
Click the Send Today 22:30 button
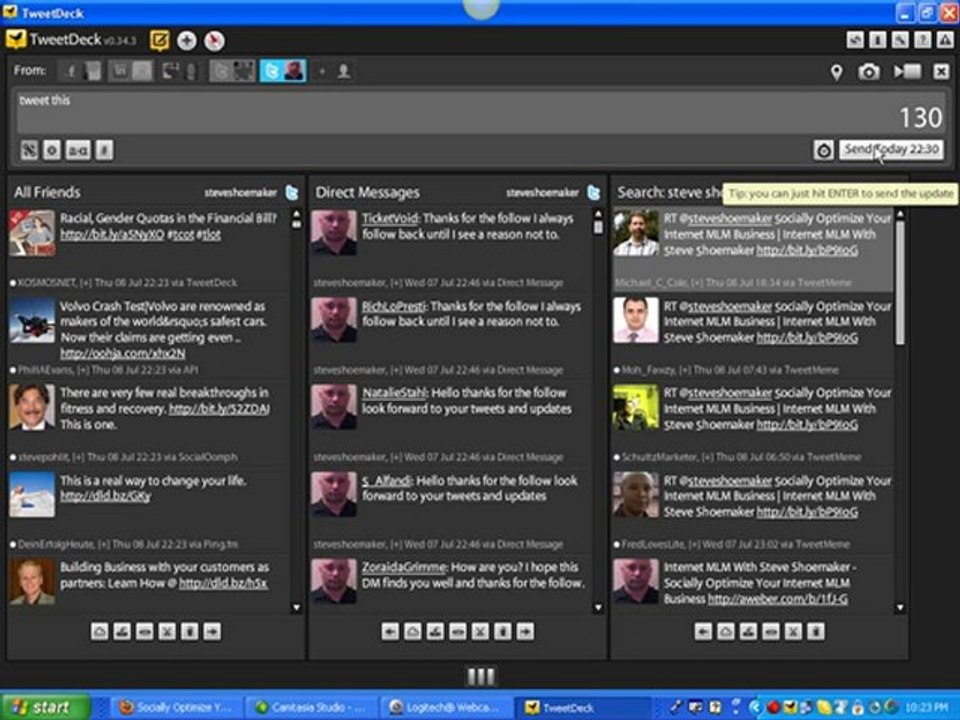pos(891,149)
